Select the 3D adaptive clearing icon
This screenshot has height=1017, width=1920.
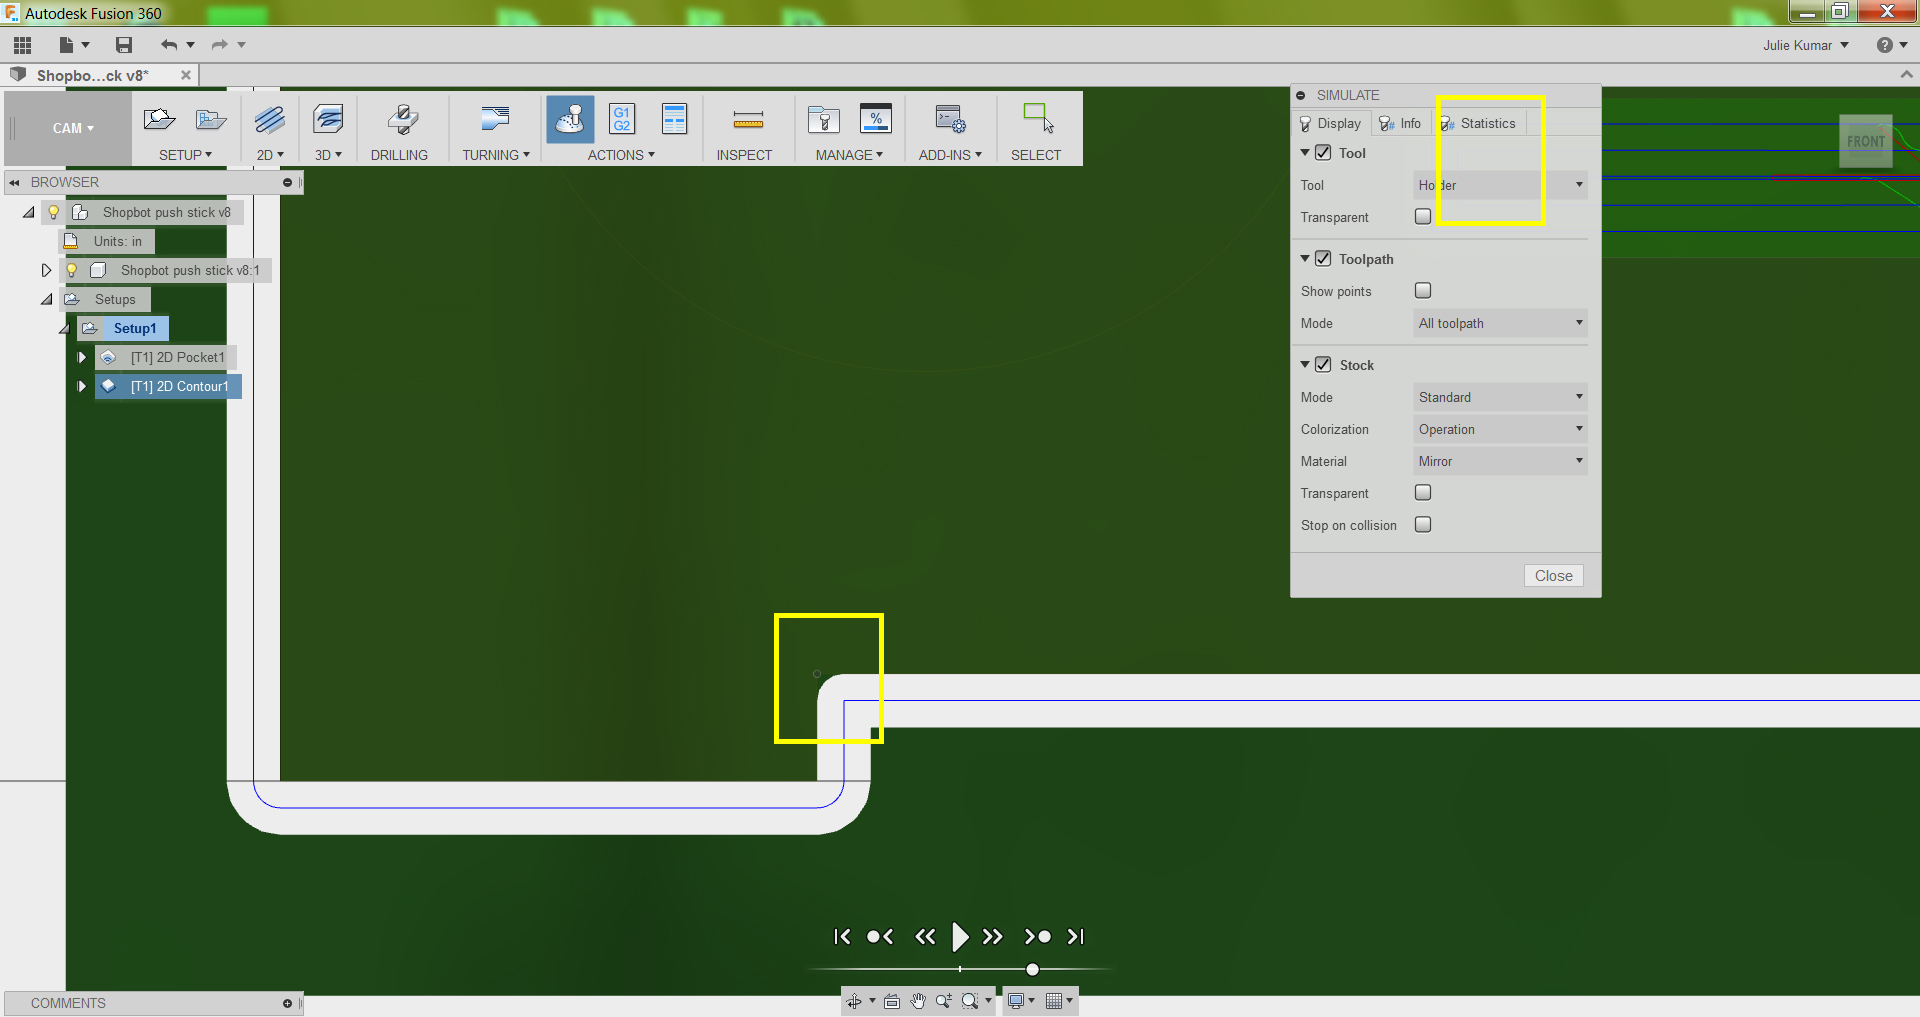point(328,120)
